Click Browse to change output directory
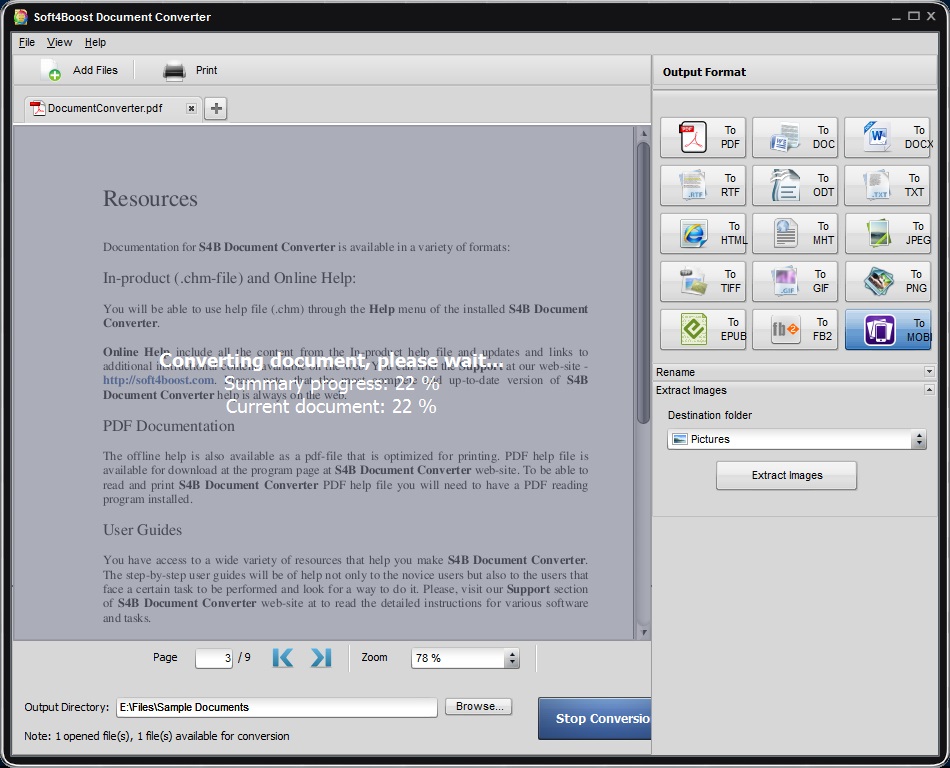The width and height of the screenshot is (950, 768). (x=478, y=706)
